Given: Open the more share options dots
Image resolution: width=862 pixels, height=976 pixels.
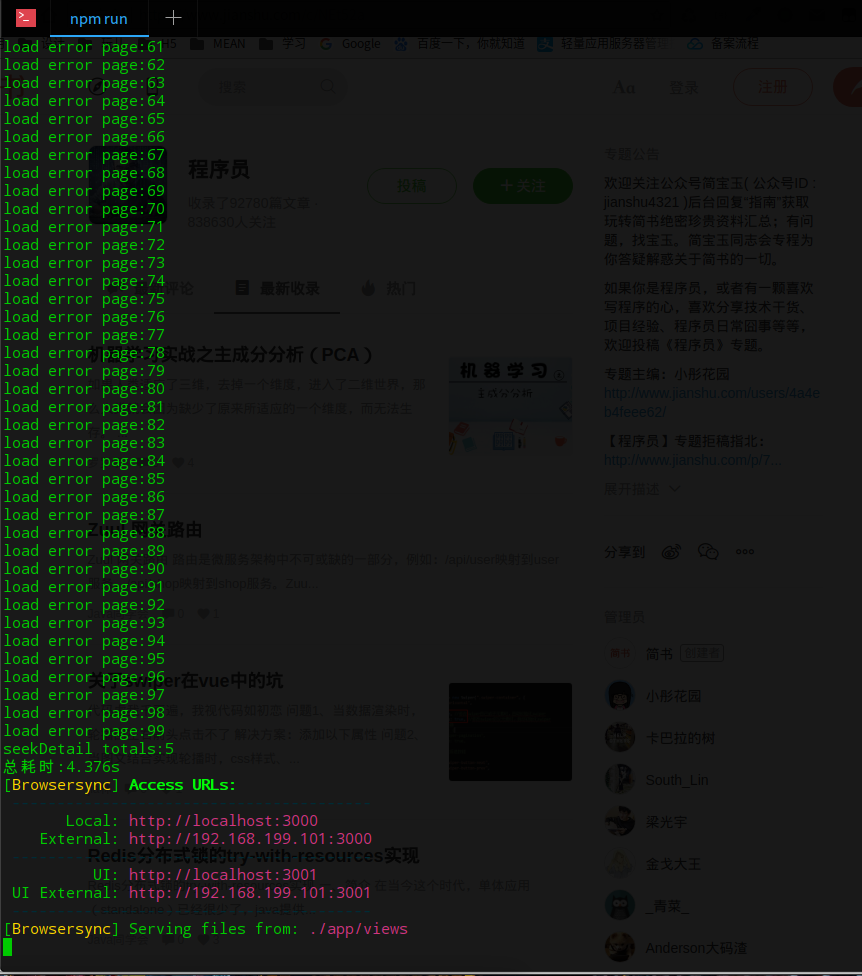Looking at the screenshot, I should coord(744,551).
